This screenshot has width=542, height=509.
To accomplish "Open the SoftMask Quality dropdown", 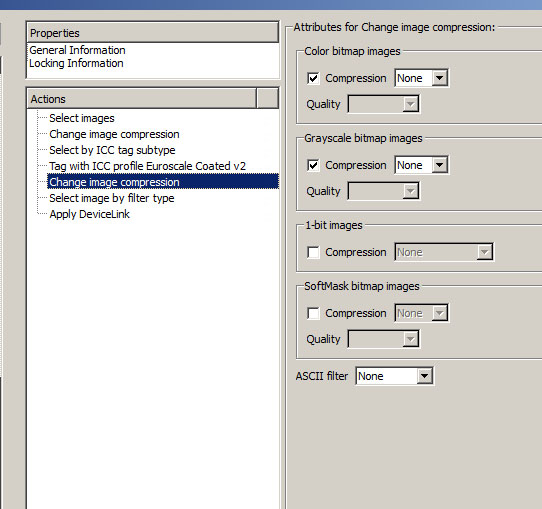I will tap(384, 339).
